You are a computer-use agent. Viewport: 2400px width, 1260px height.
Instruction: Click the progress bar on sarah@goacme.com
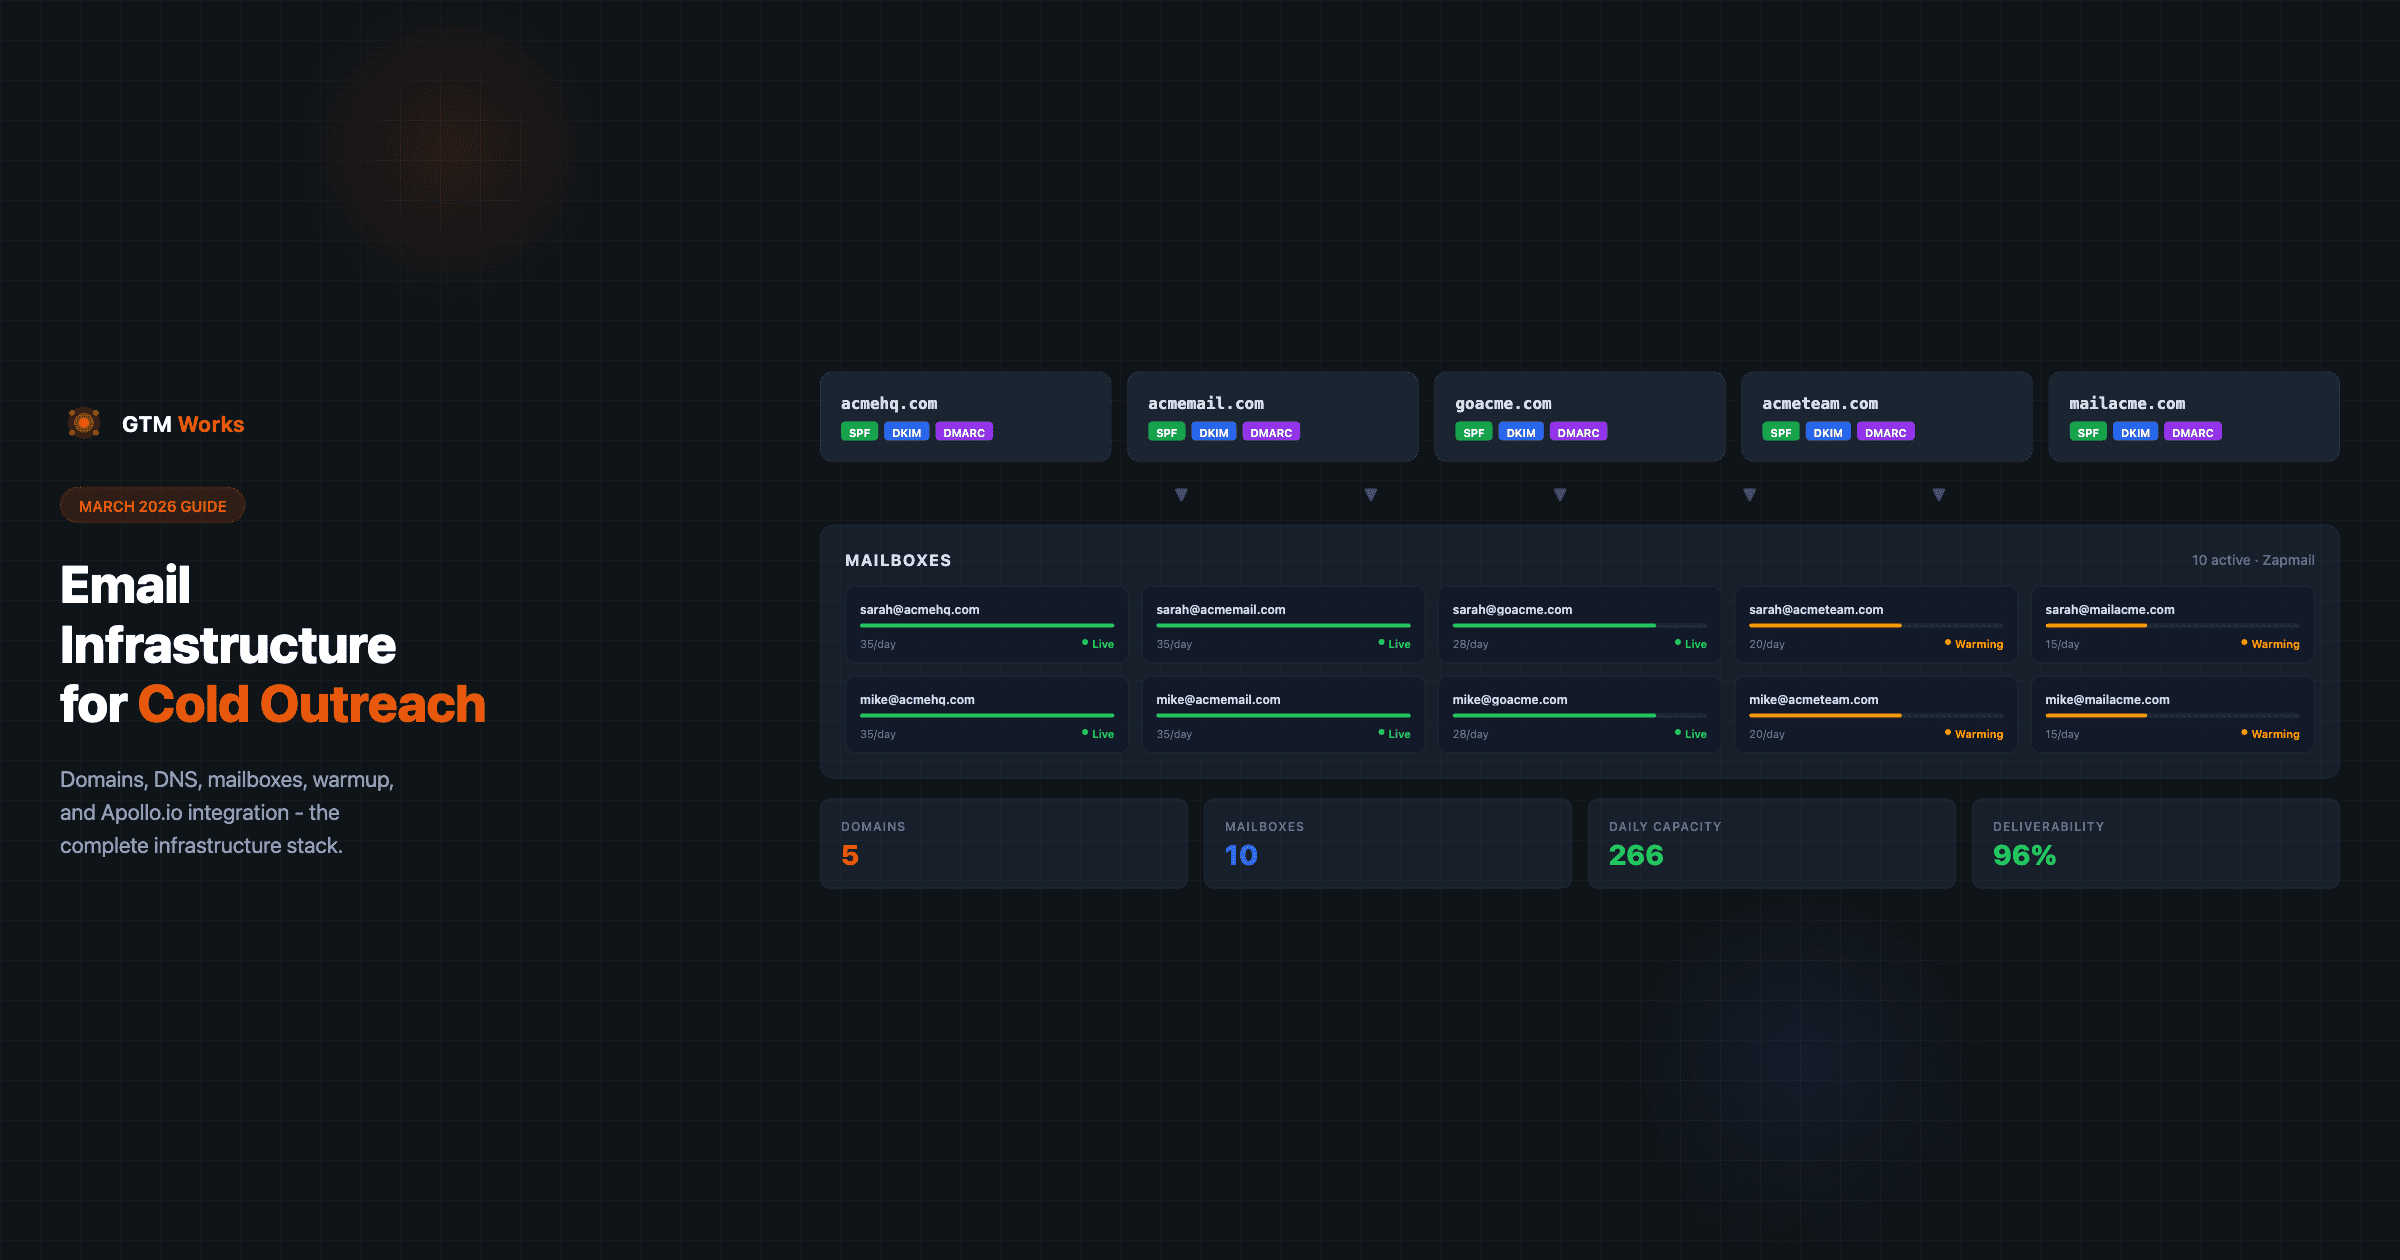point(1578,626)
